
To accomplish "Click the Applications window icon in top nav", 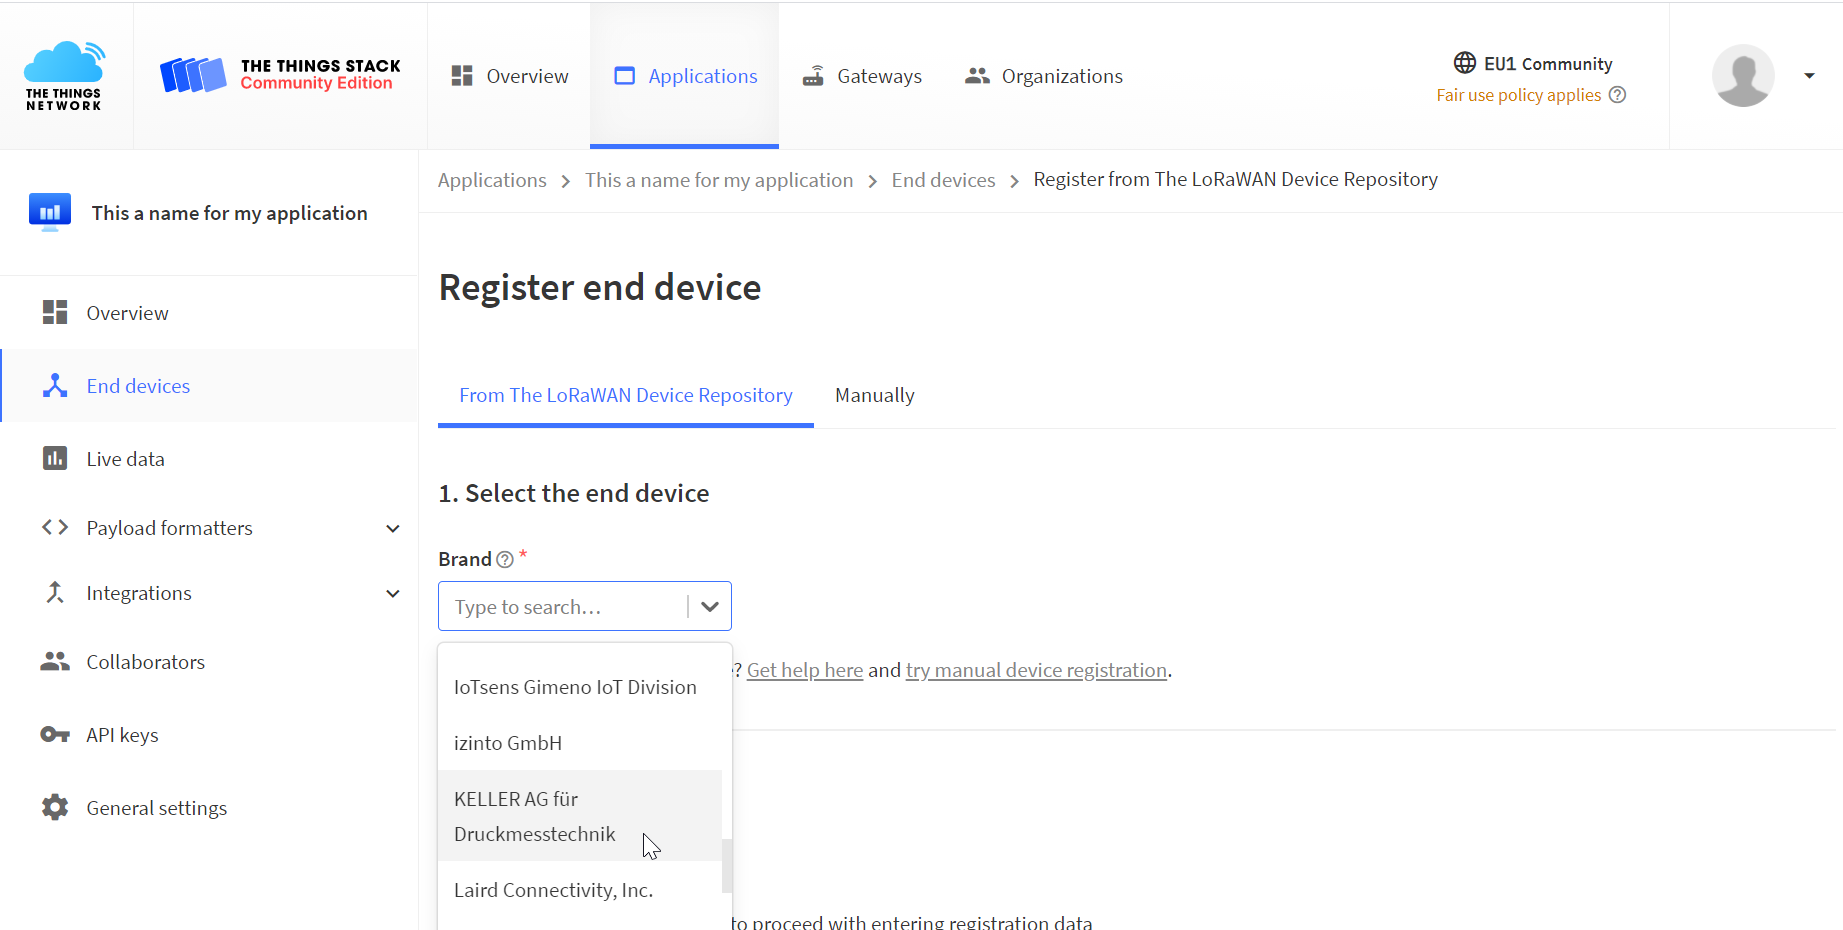I will [625, 76].
